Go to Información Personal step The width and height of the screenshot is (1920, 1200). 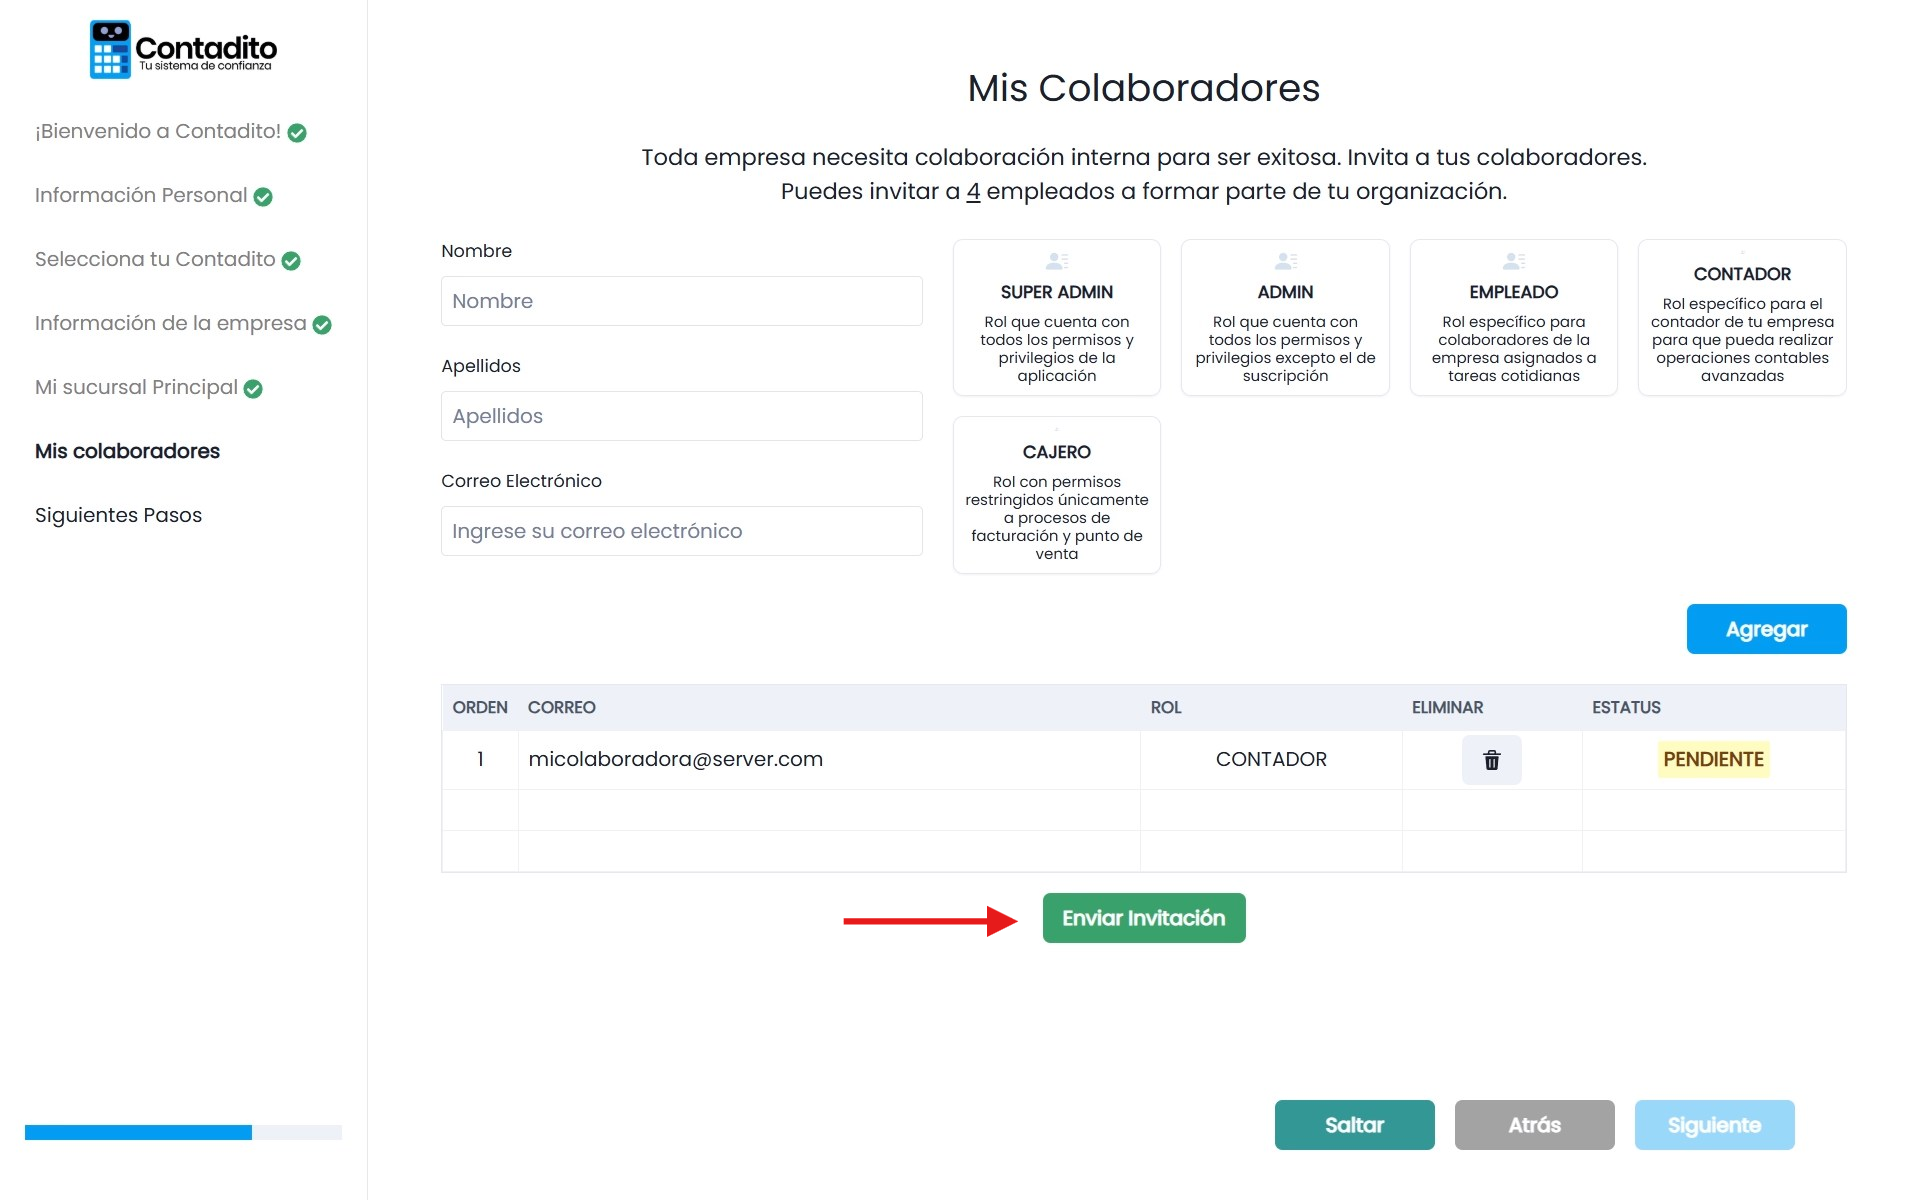141,195
